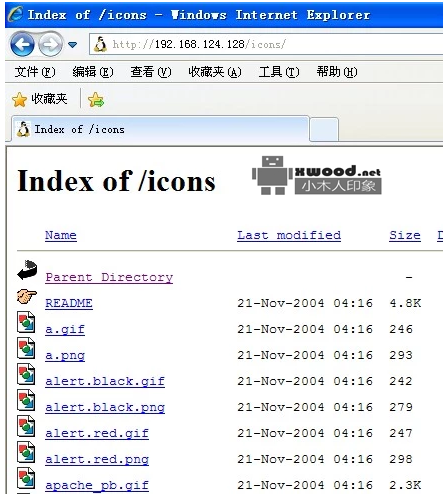445x503 pixels.
Task: Click the alert.black.gif size value 242
Action: pos(401,381)
